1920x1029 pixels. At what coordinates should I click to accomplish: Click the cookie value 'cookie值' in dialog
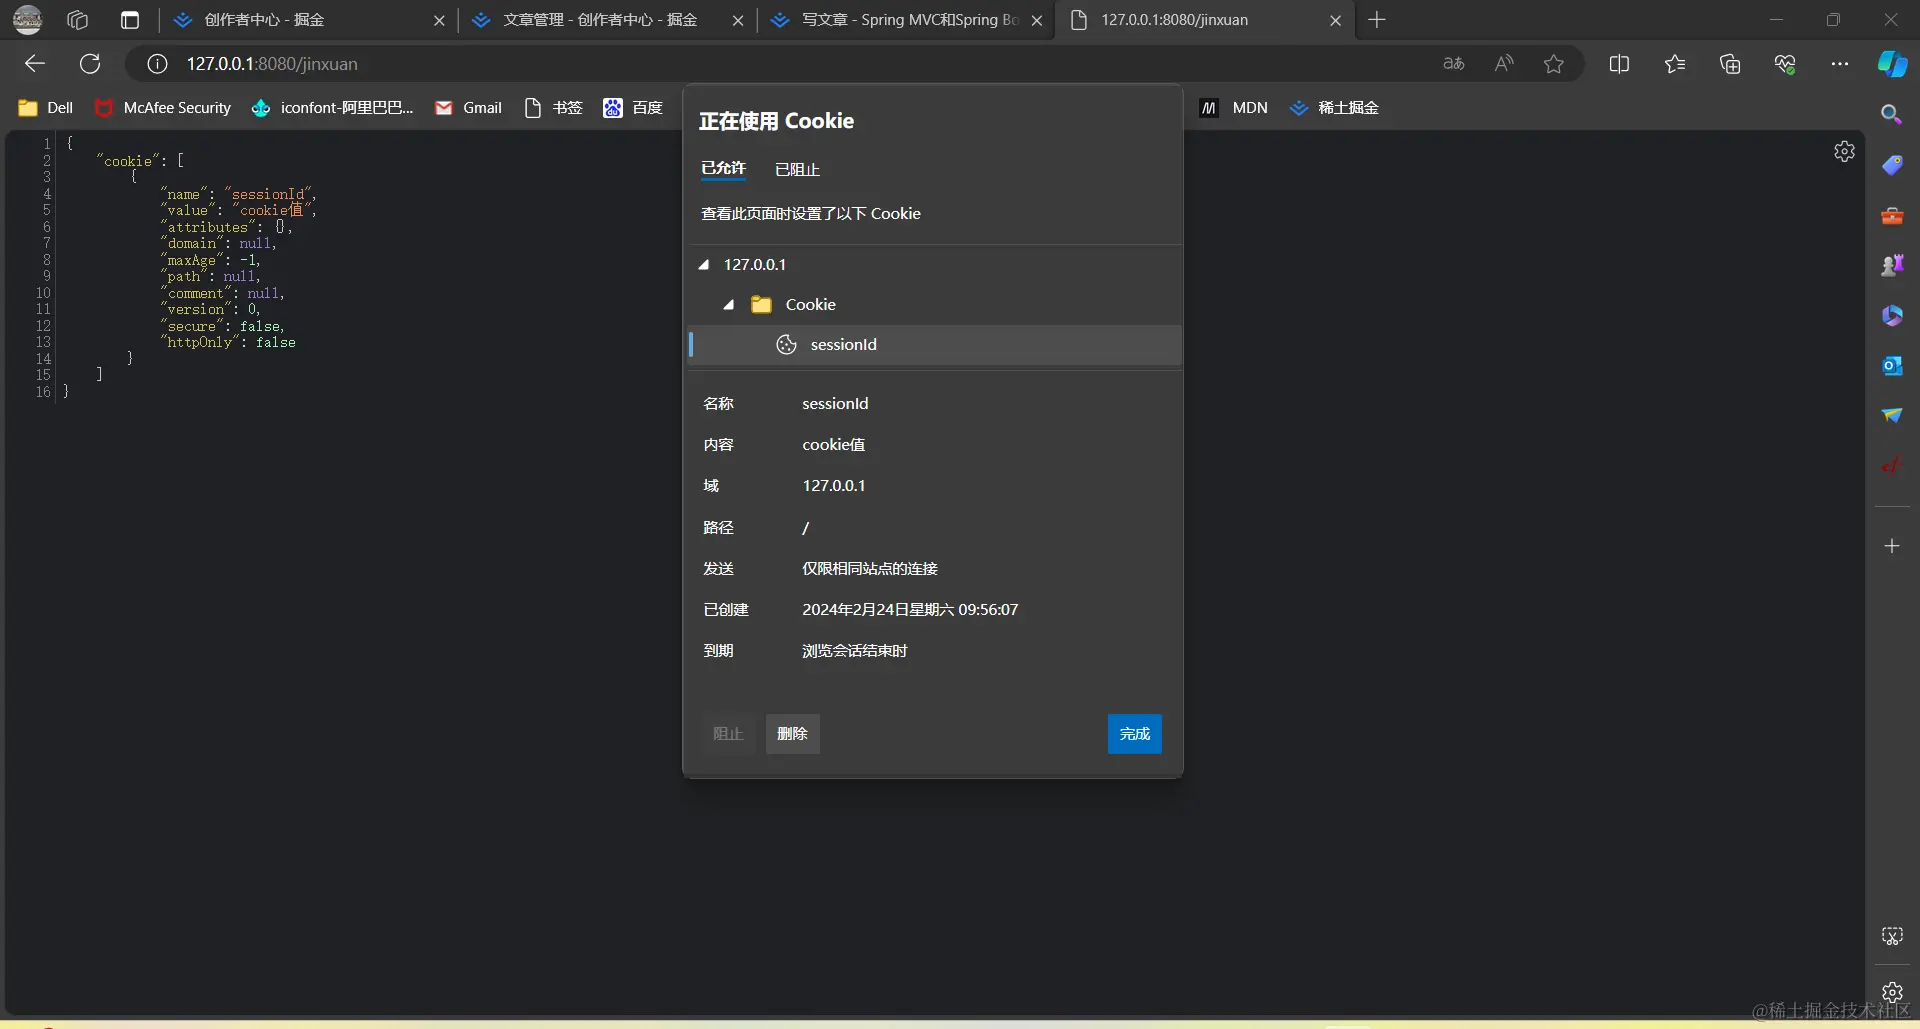click(x=834, y=445)
